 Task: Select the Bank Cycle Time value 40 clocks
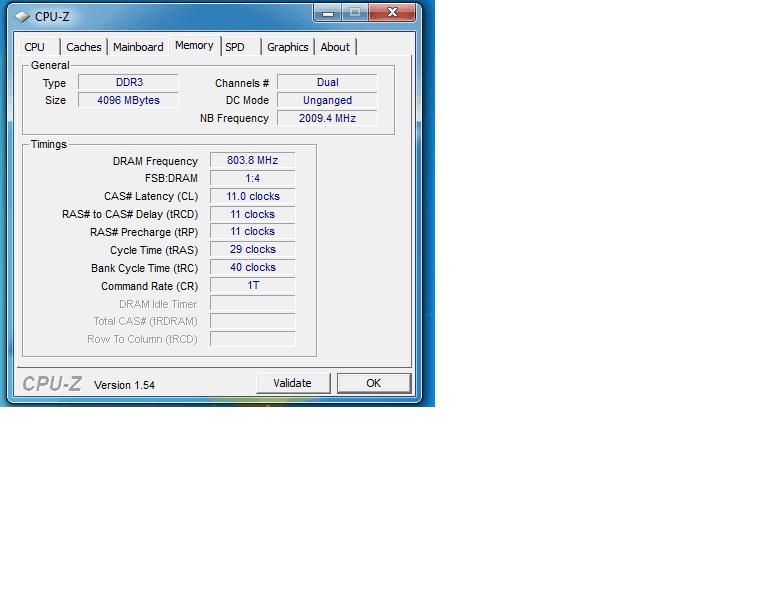tap(253, 268)
